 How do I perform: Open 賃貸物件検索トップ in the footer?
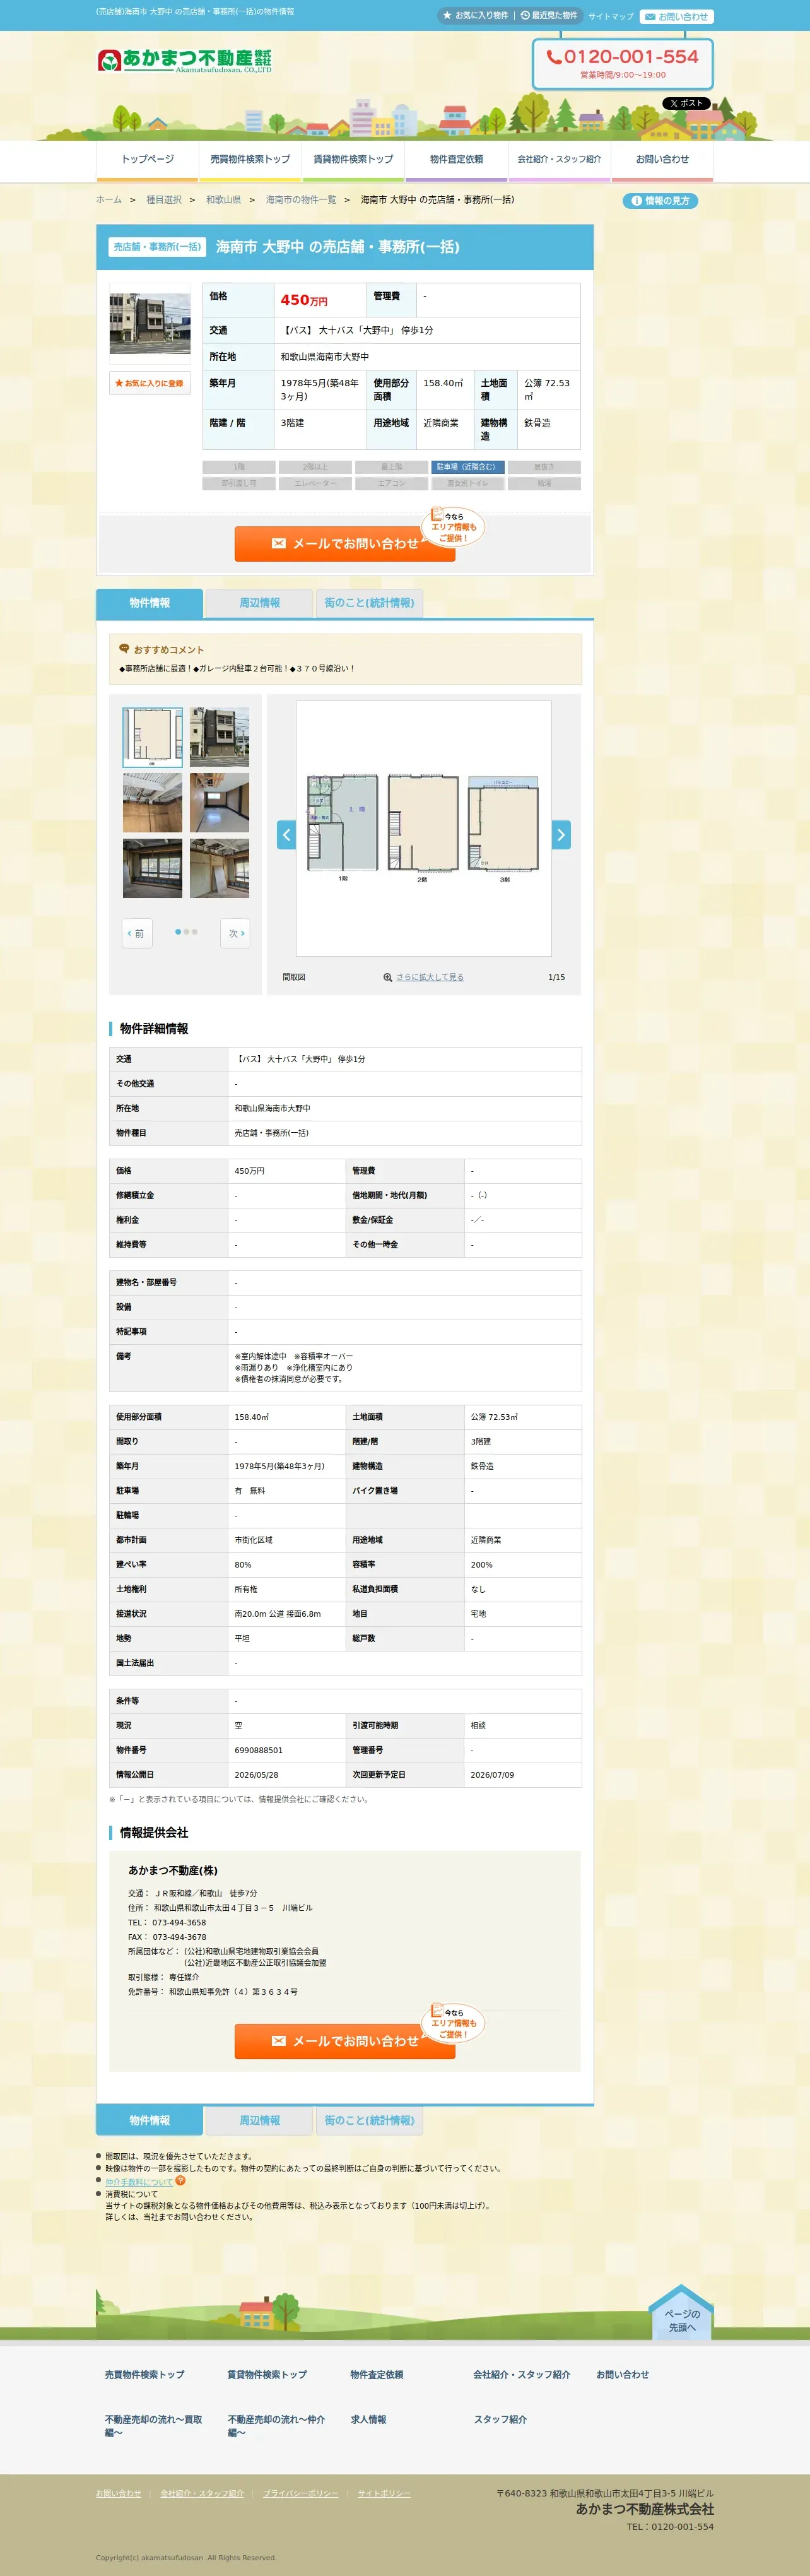click(x=267, y=2374)
